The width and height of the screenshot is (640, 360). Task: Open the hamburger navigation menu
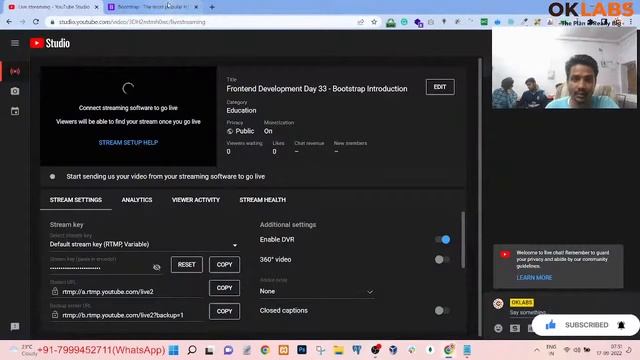15,43
